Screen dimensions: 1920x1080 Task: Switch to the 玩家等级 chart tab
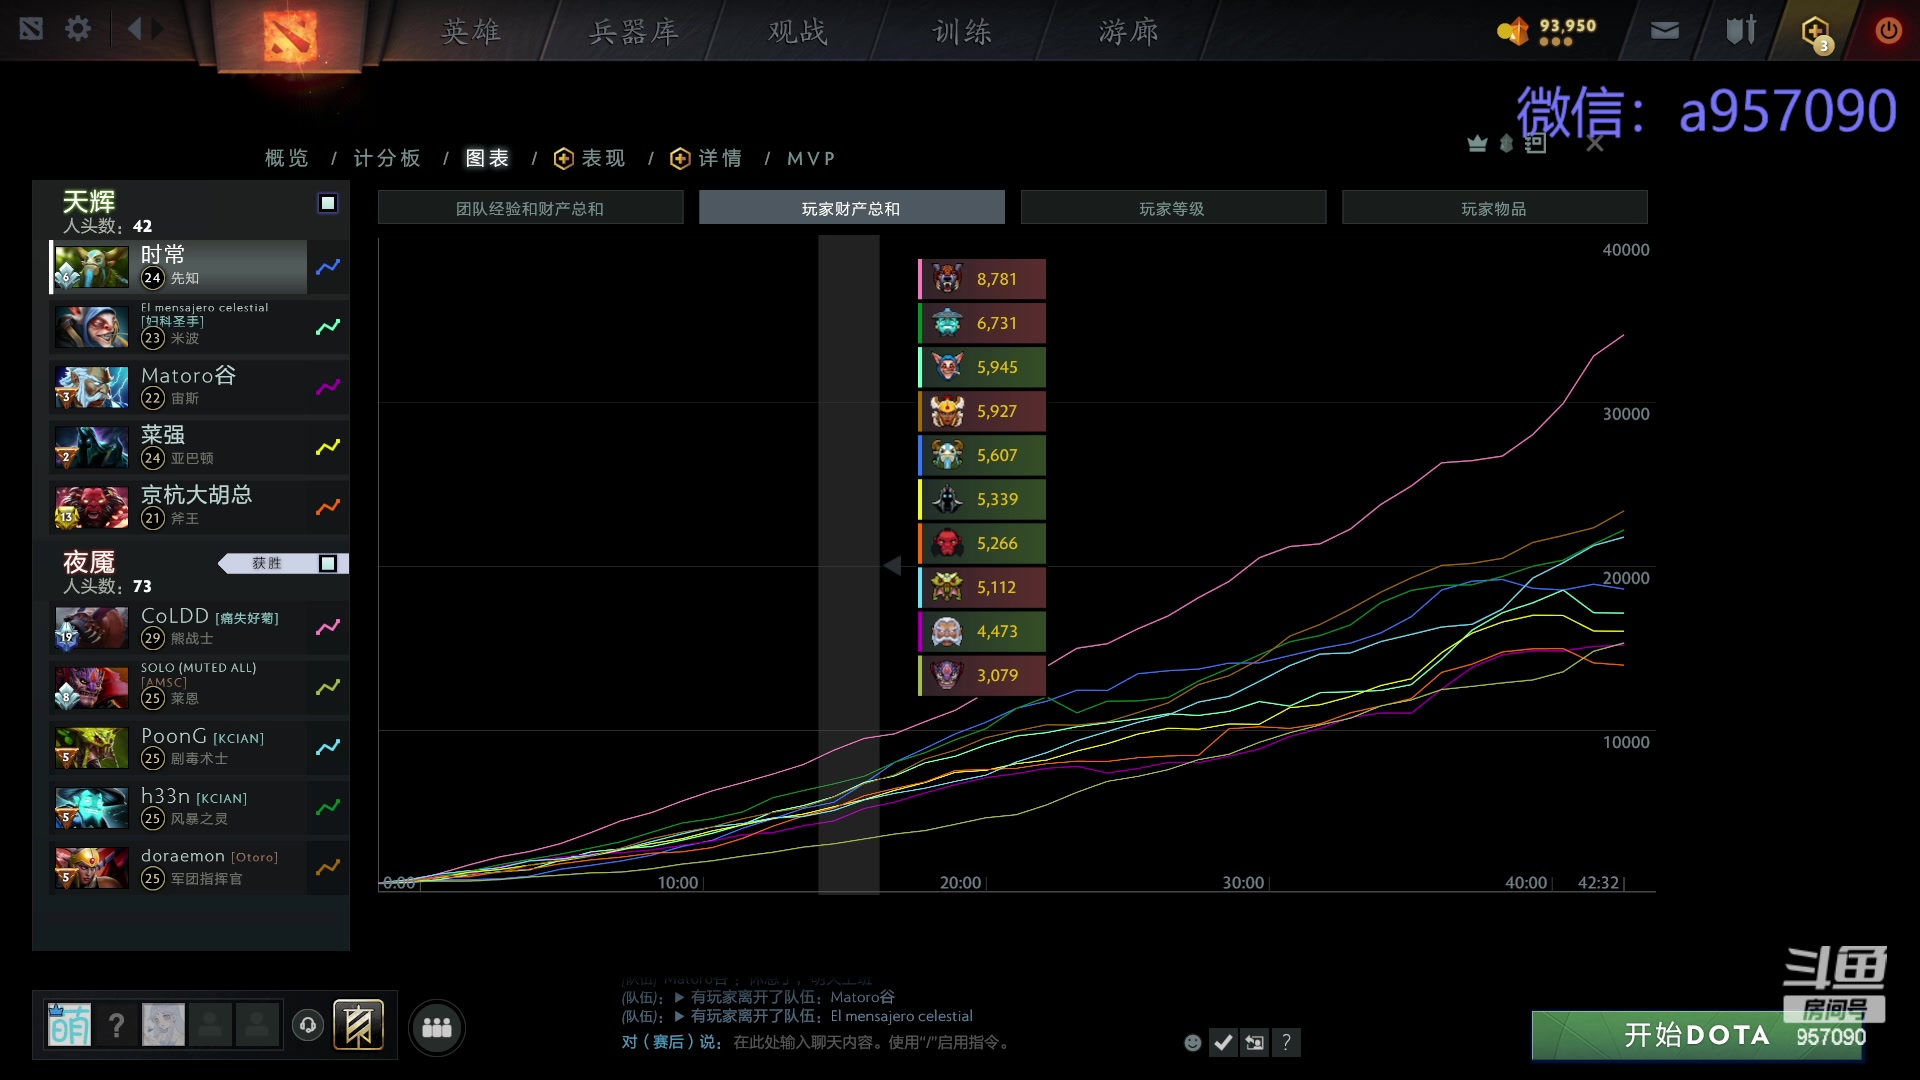click(1173, 207)
